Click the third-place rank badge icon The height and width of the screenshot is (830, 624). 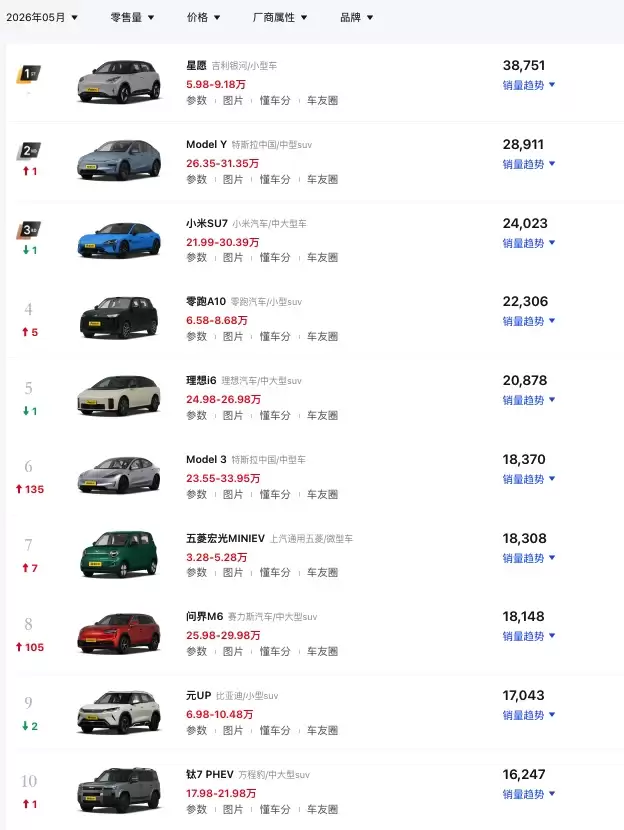pyautogui.click(x=29, y=230)
